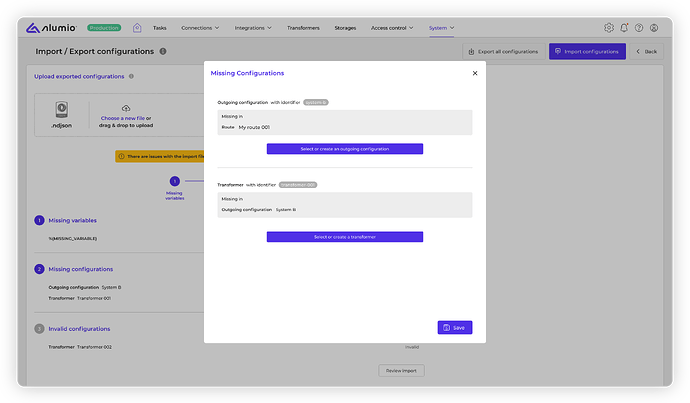The image size is (690, 403).
Task: Open the help question mark icon
Action: 639,28
